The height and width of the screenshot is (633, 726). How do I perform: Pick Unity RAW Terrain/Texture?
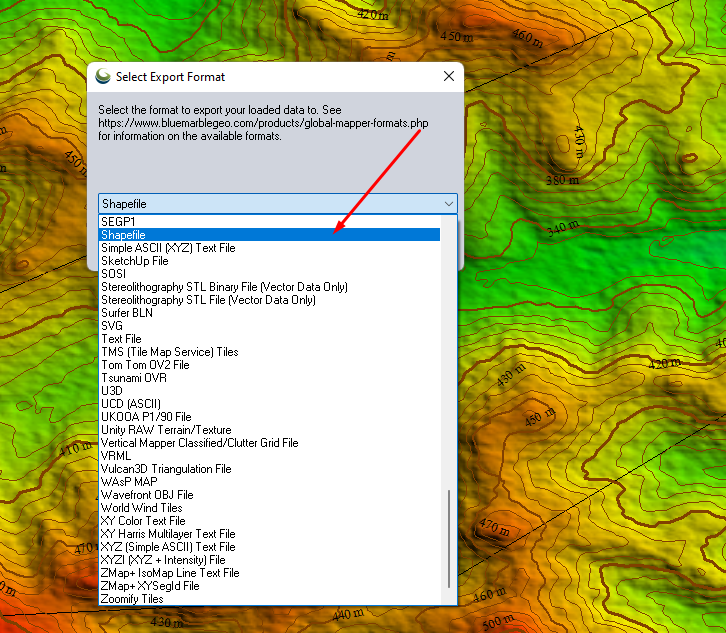coord(270,430)
